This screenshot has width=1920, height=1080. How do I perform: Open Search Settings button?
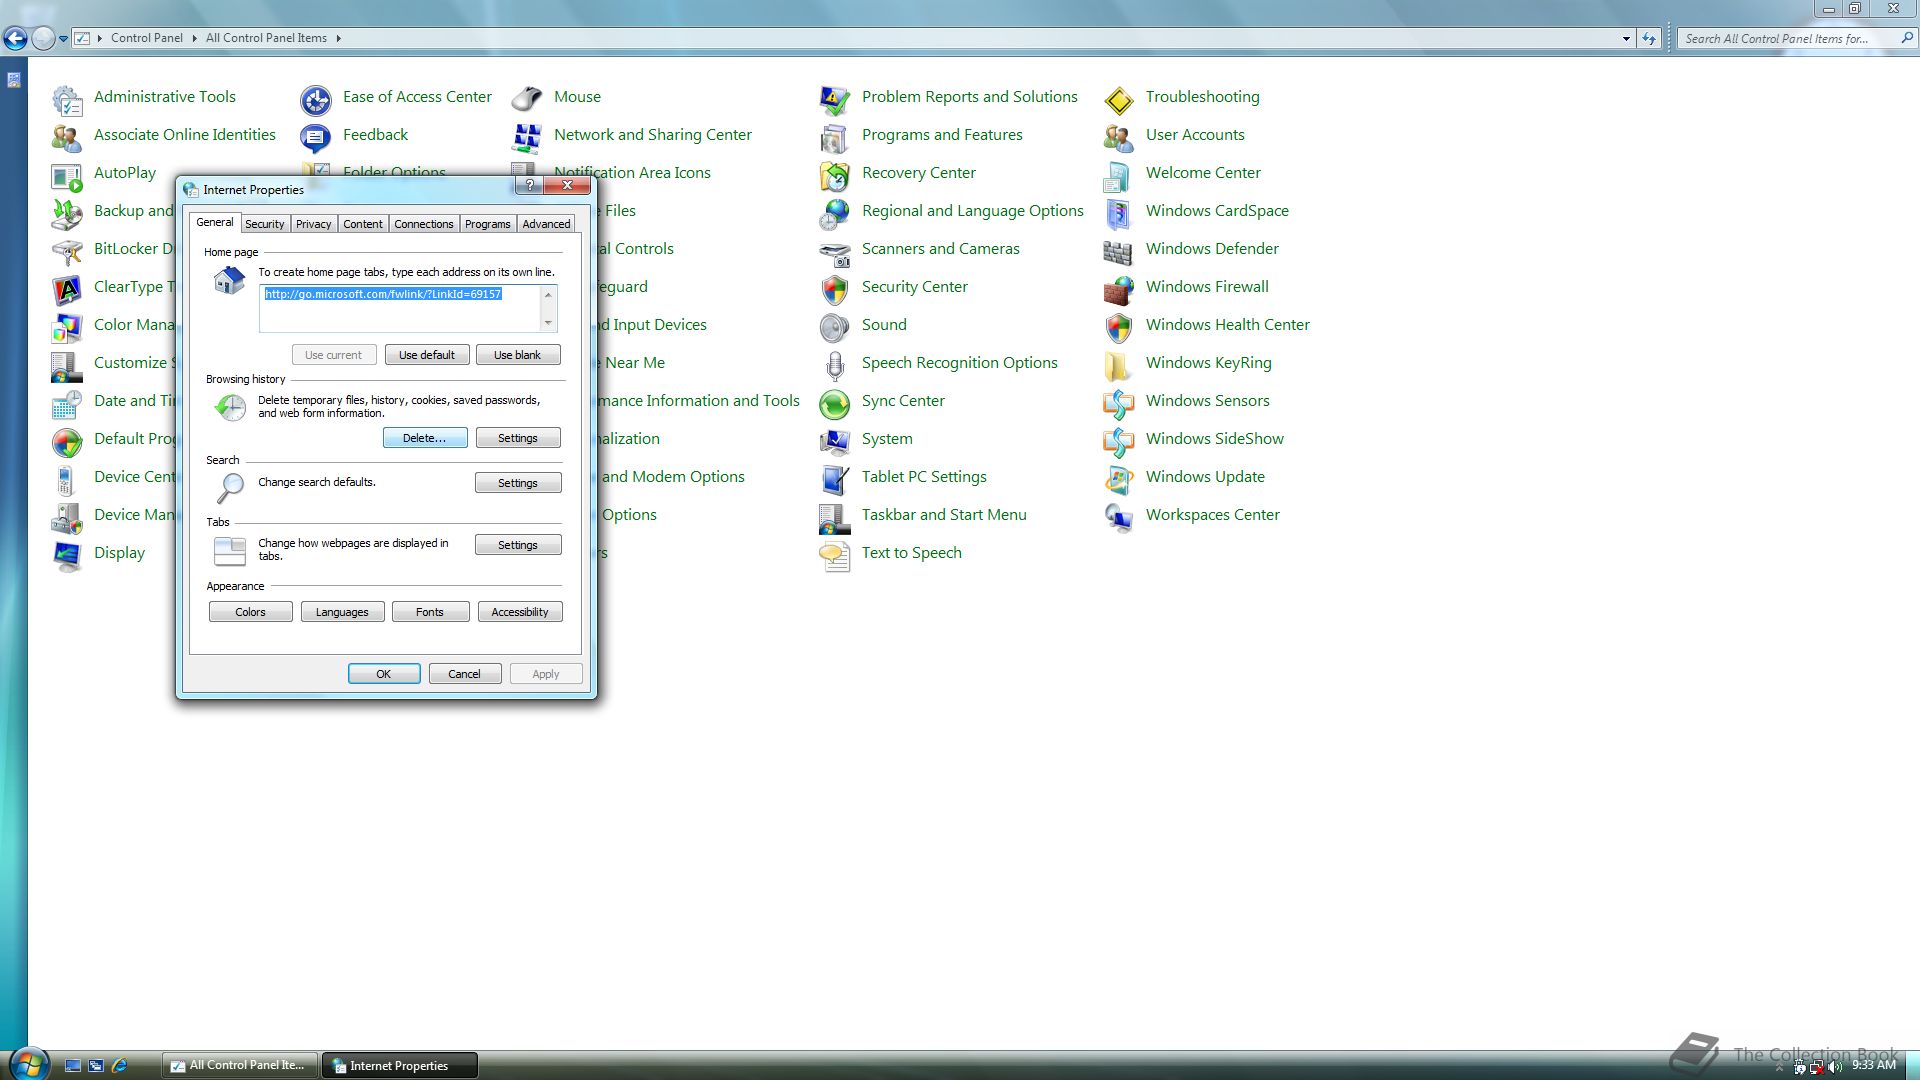pos(518,483)
